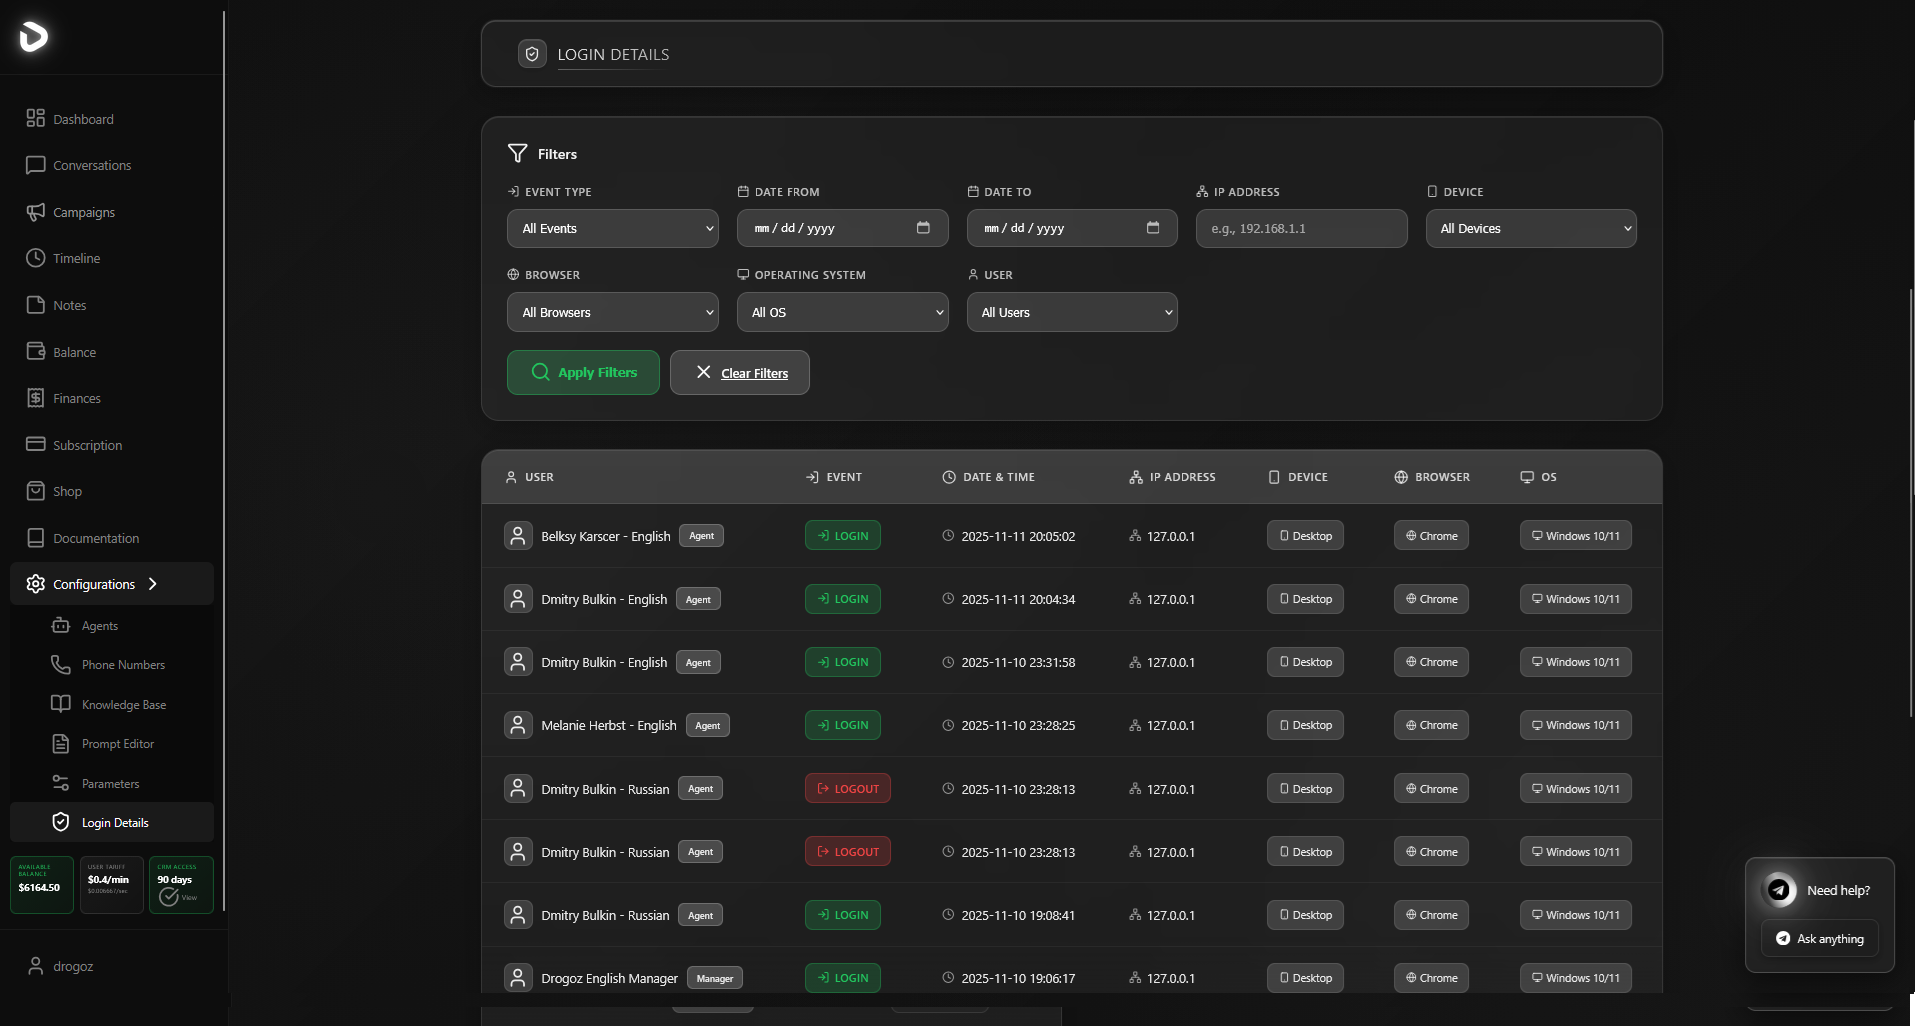1915x1026 pixels.
Task: Open the All Browsers dropdown
Action: 612,312
